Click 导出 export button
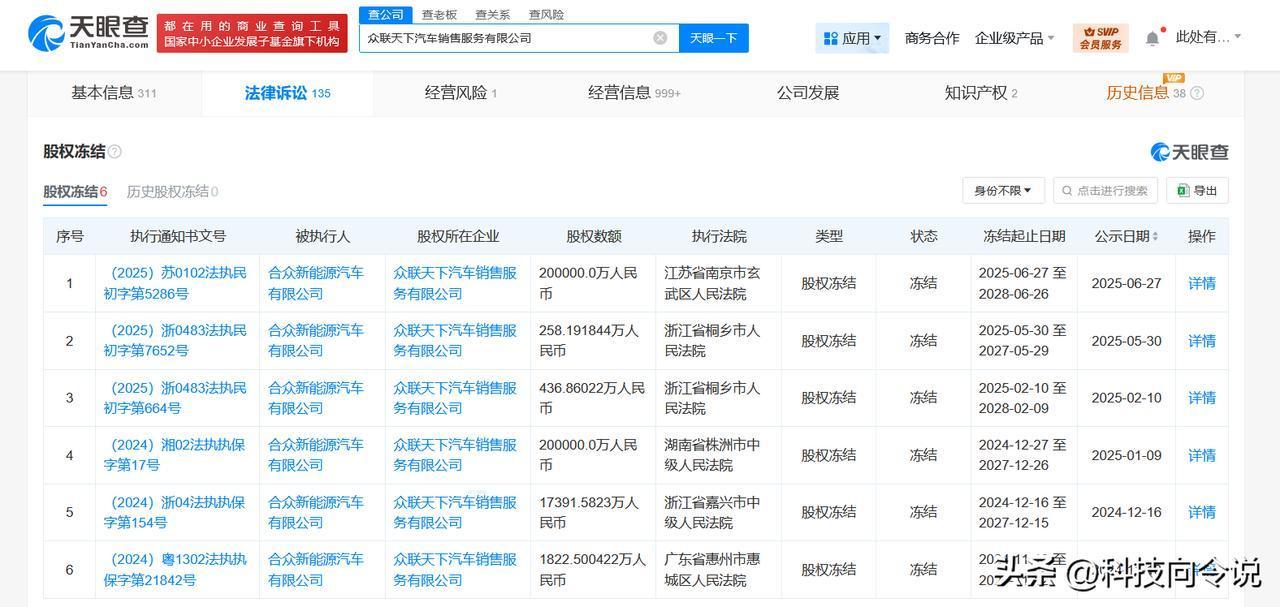Image resolution: width=1280 pixels, height=607 pixels. 1197,190
